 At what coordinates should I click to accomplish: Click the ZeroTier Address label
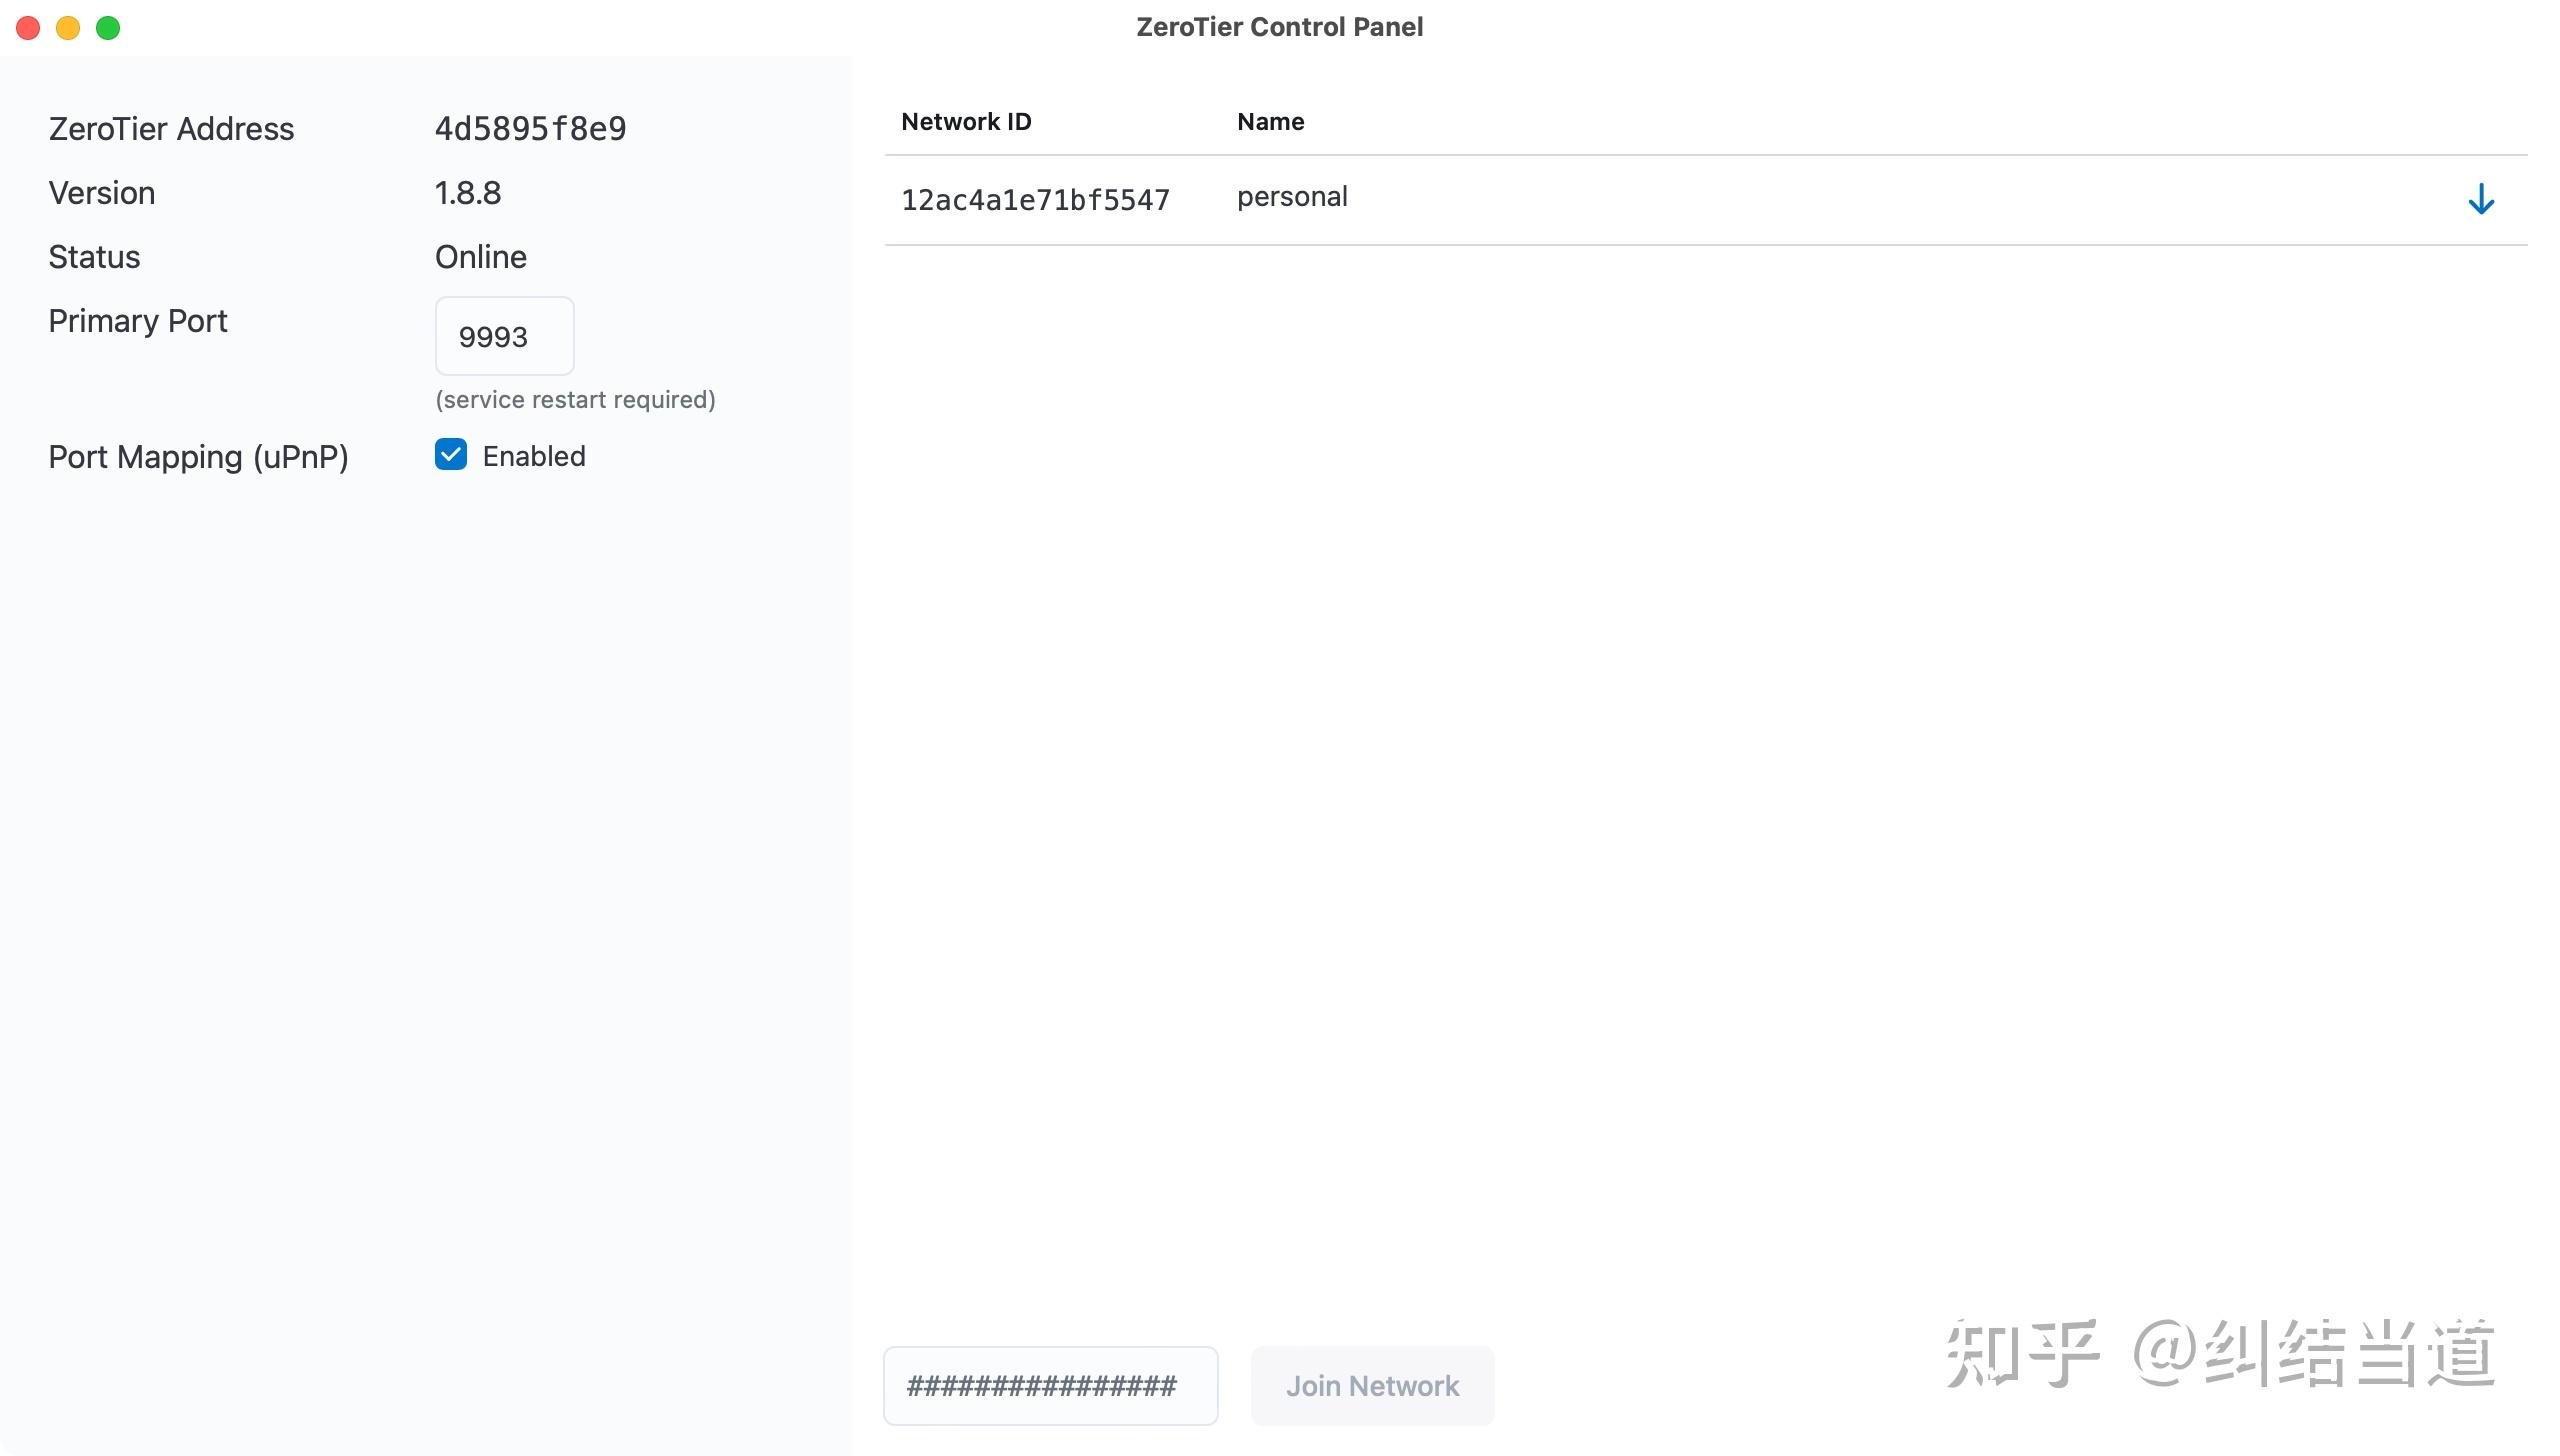pyautogui.click(x=171, y=129)
